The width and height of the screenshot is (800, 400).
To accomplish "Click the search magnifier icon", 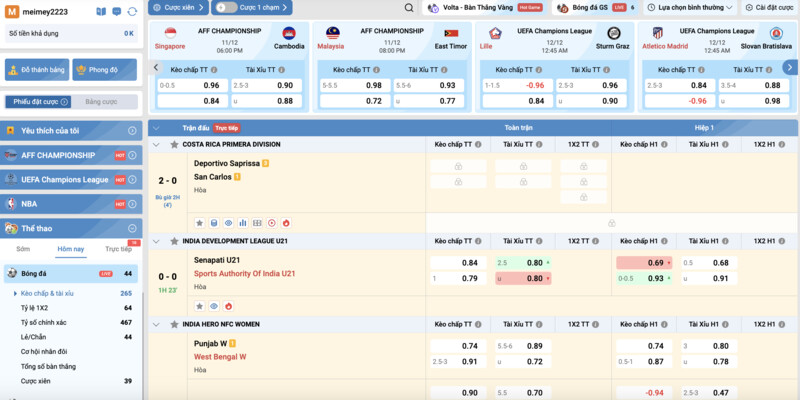I will [409, 8].
